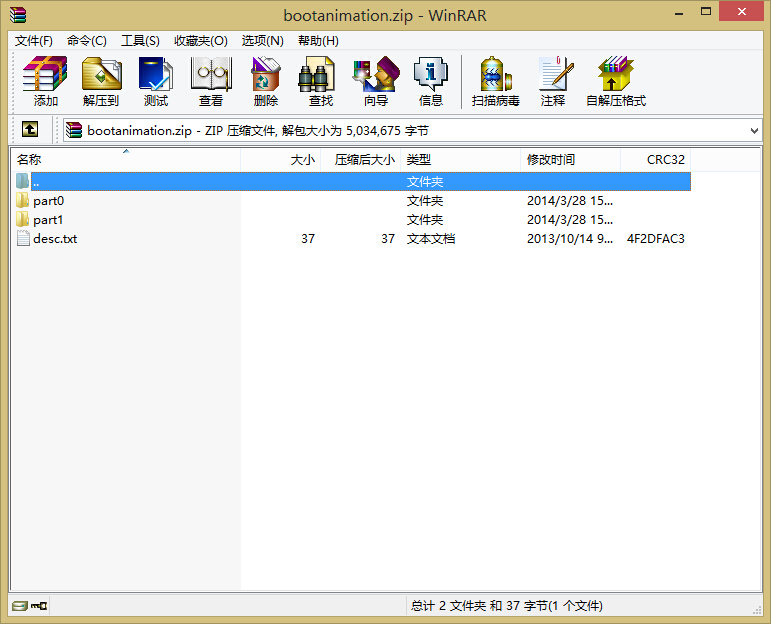Sort by Name (名称) column header
The height and width of the screenshot is (624, 771).
[x=126, y=159]
